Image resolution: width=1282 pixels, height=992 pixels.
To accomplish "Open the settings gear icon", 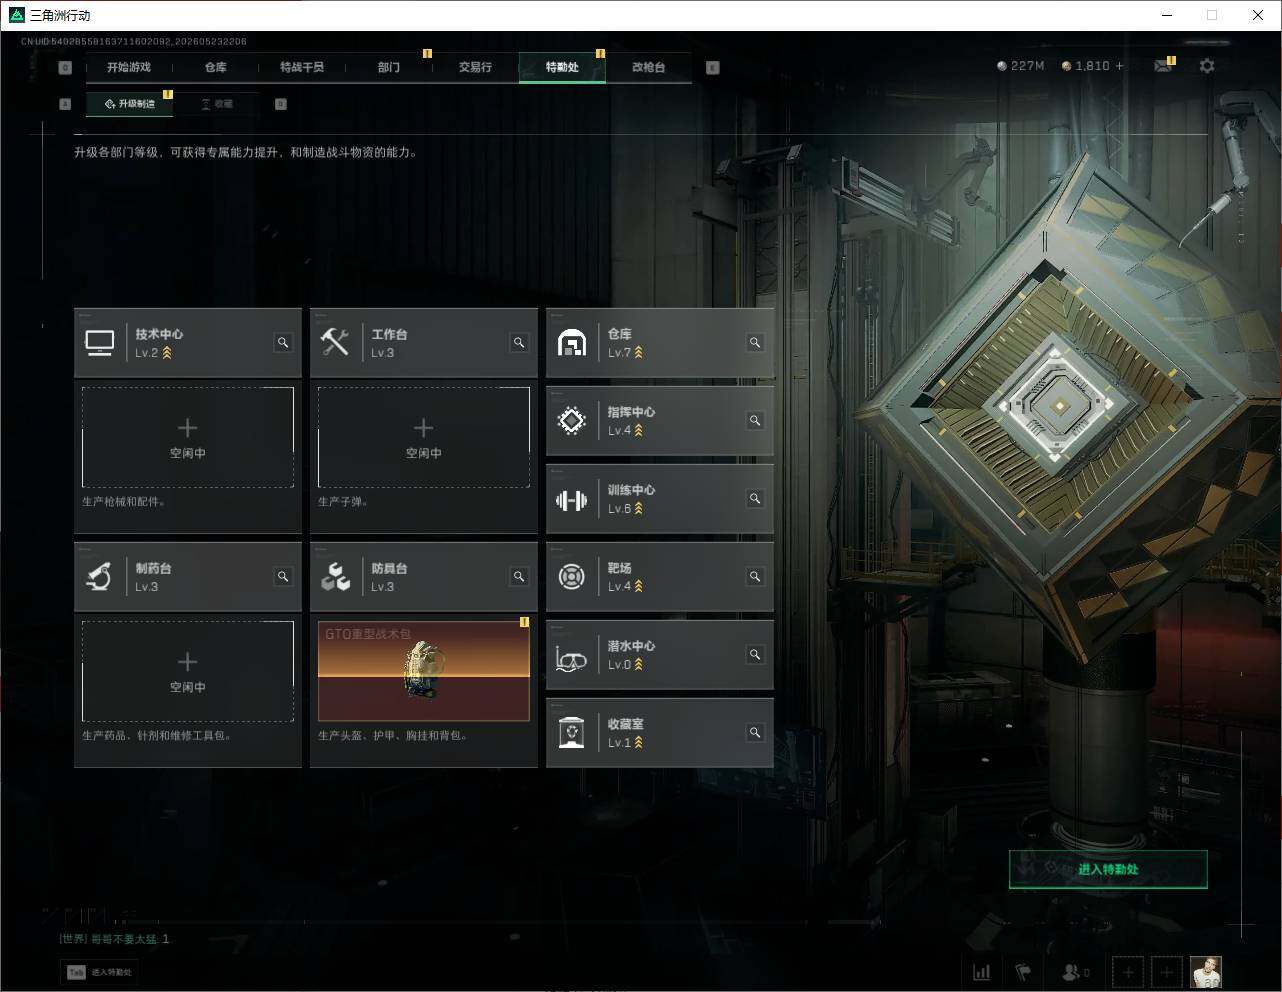I will (1207, 66).
